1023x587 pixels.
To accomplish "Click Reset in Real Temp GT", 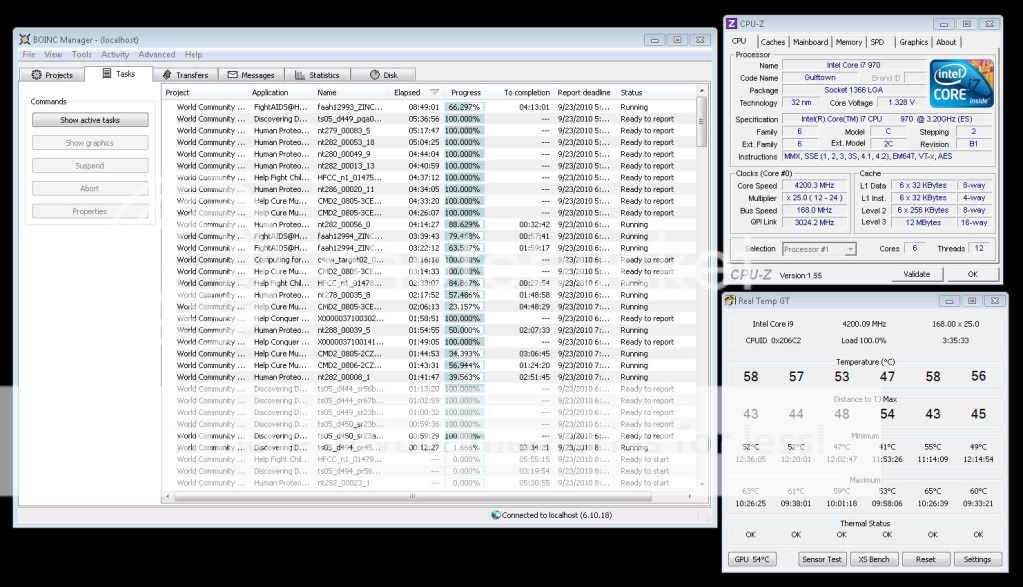I will click(925, 560).
